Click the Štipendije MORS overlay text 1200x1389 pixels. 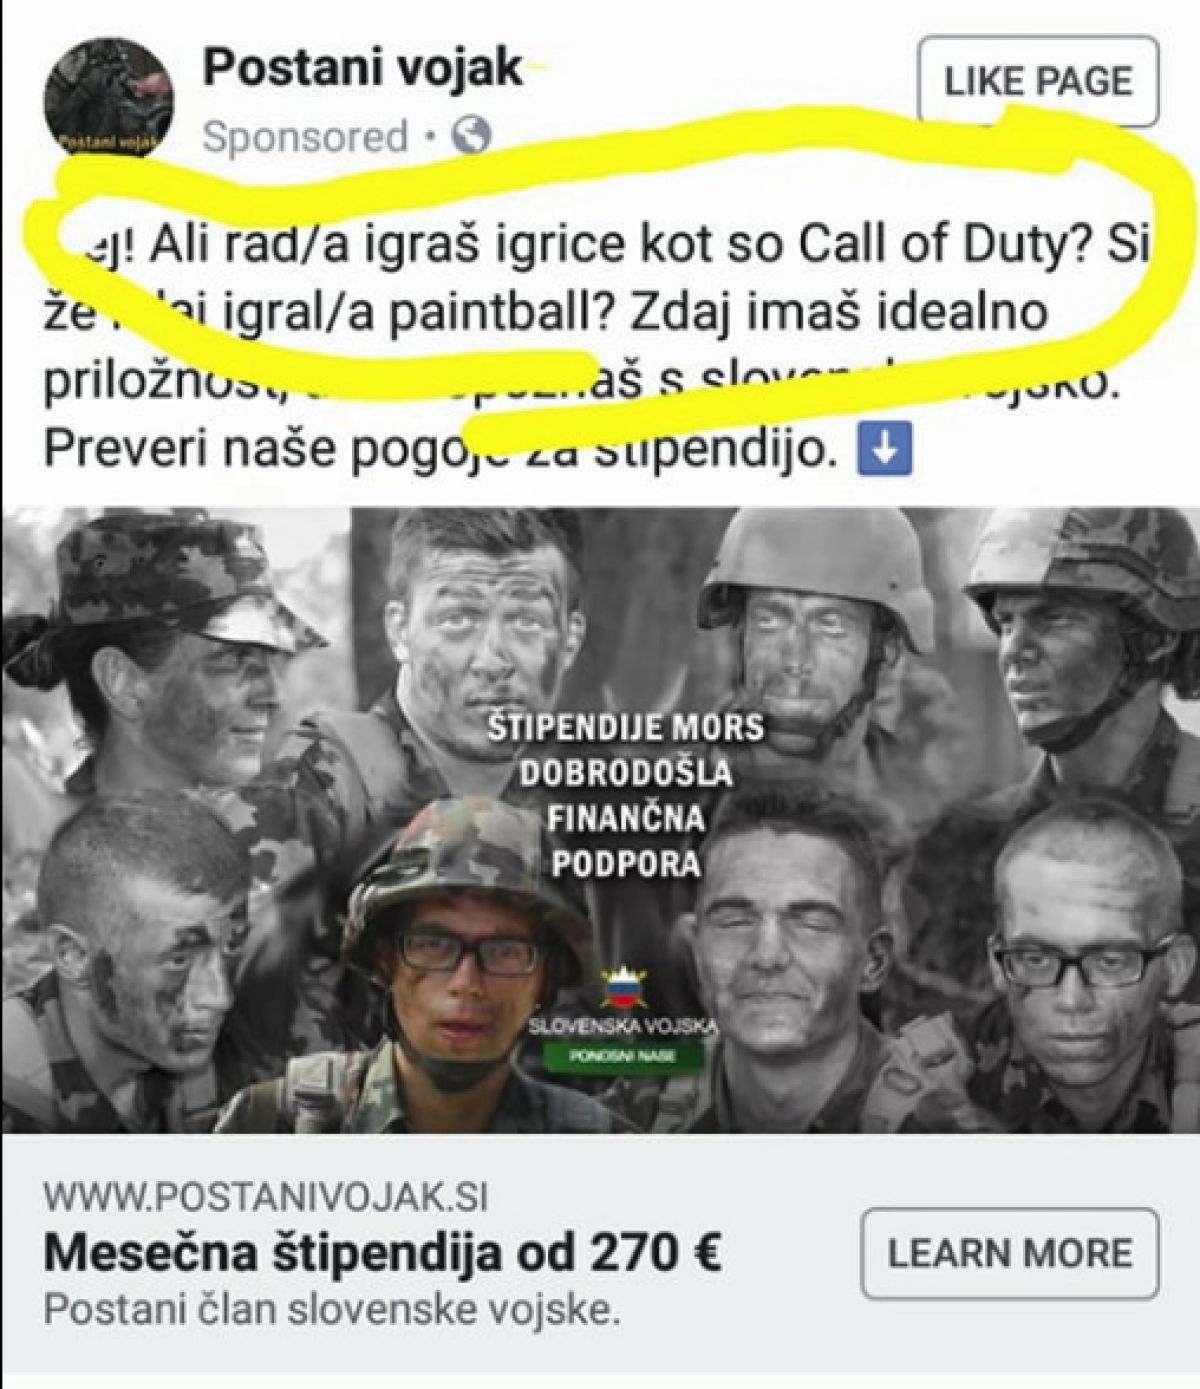click(x=625, y=726)
